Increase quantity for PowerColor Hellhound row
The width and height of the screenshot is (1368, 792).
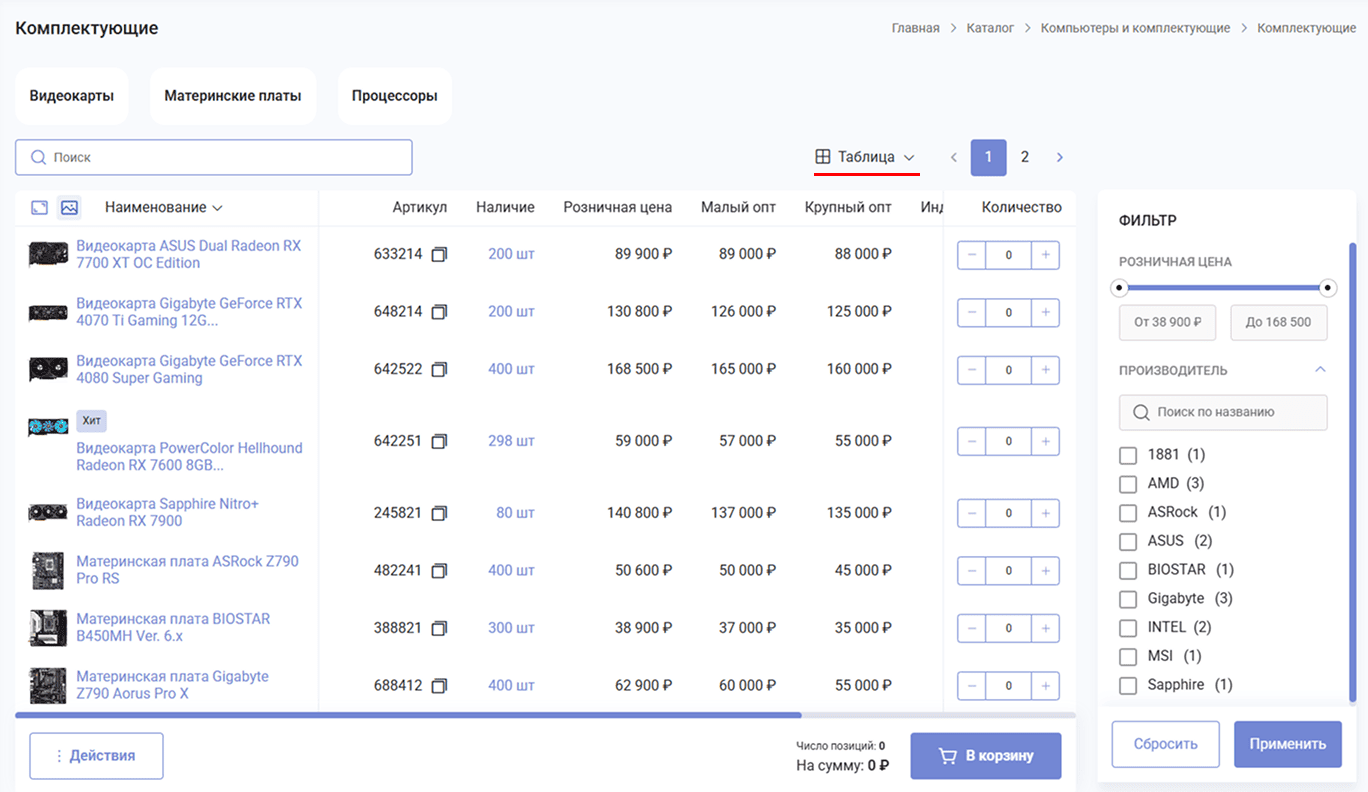1045,441
